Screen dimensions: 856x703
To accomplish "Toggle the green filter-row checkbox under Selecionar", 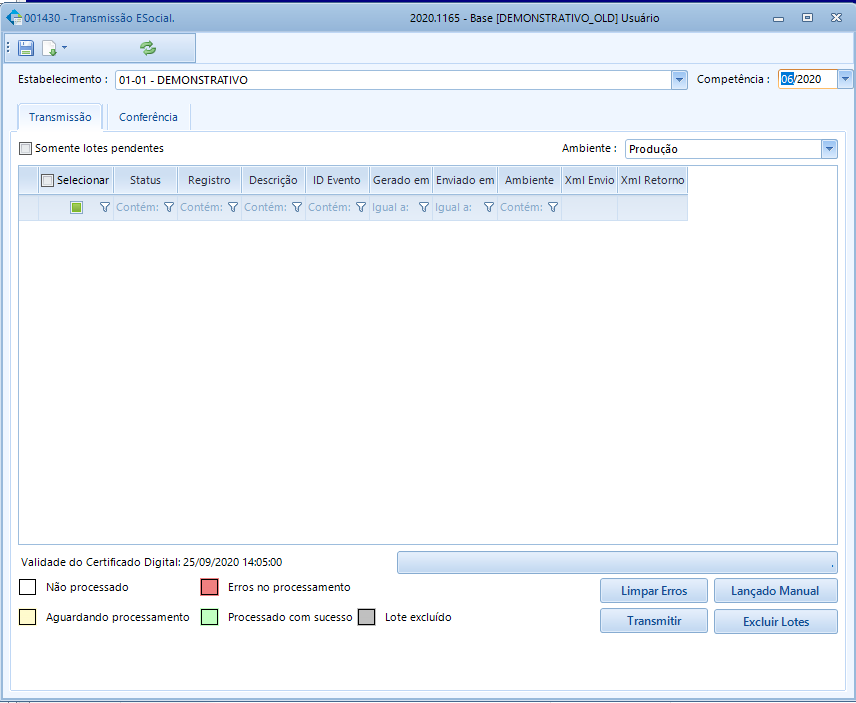I will coord(76,207).
